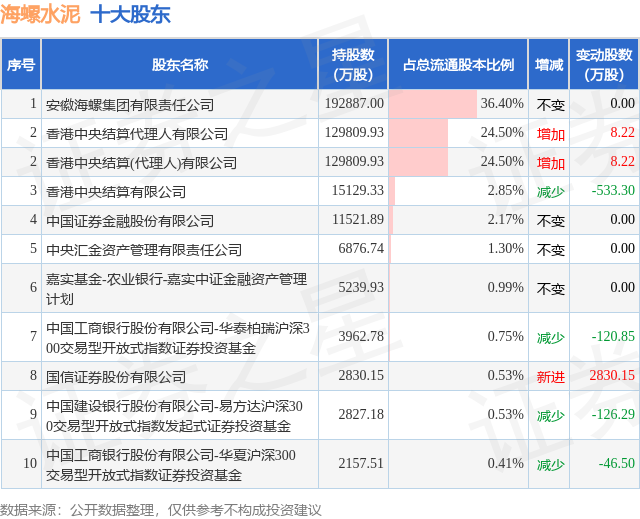Click the 数据来源 disclaimer footer text

pyautogui.click(x=161, y=510)
